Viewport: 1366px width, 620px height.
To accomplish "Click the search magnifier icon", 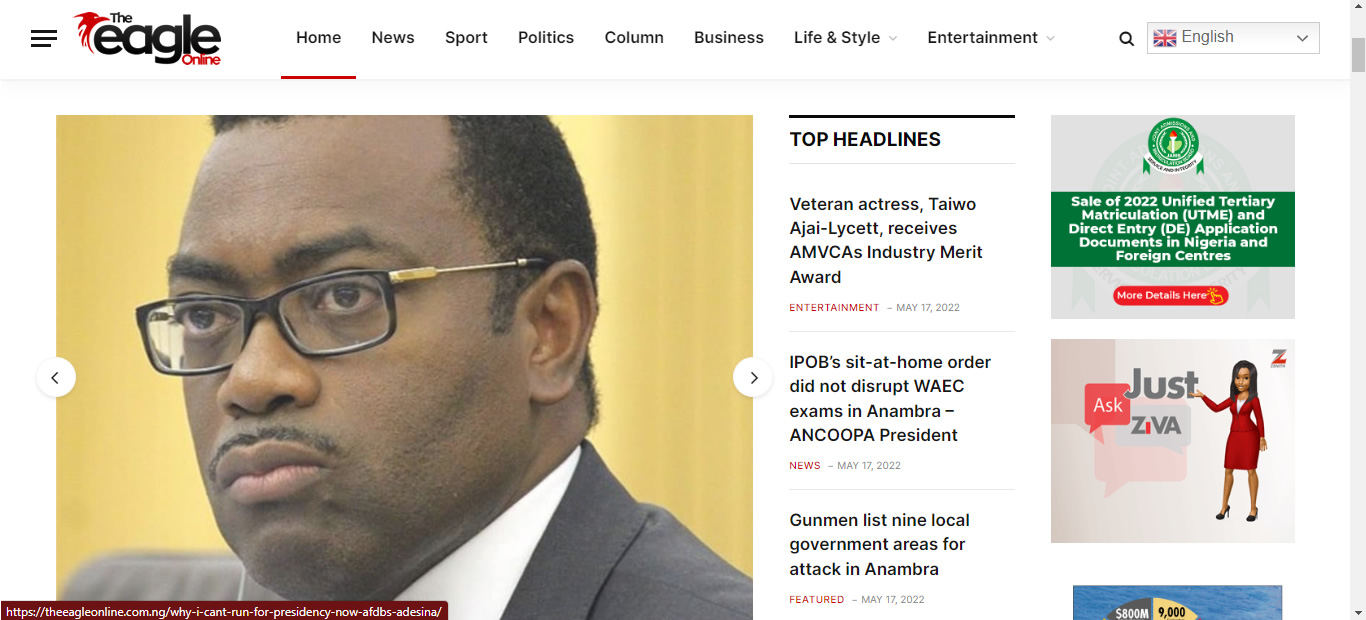I will point(1126,39).
